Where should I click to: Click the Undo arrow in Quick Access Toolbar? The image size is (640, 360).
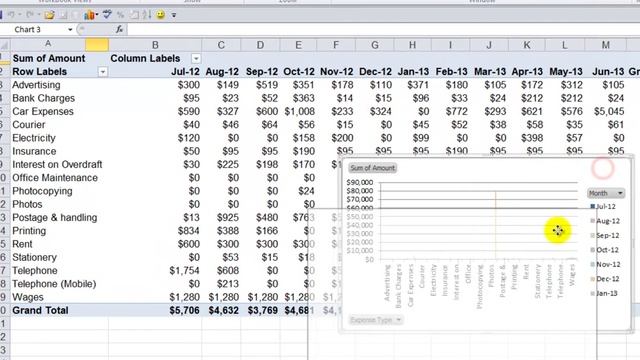click(11, 15)
